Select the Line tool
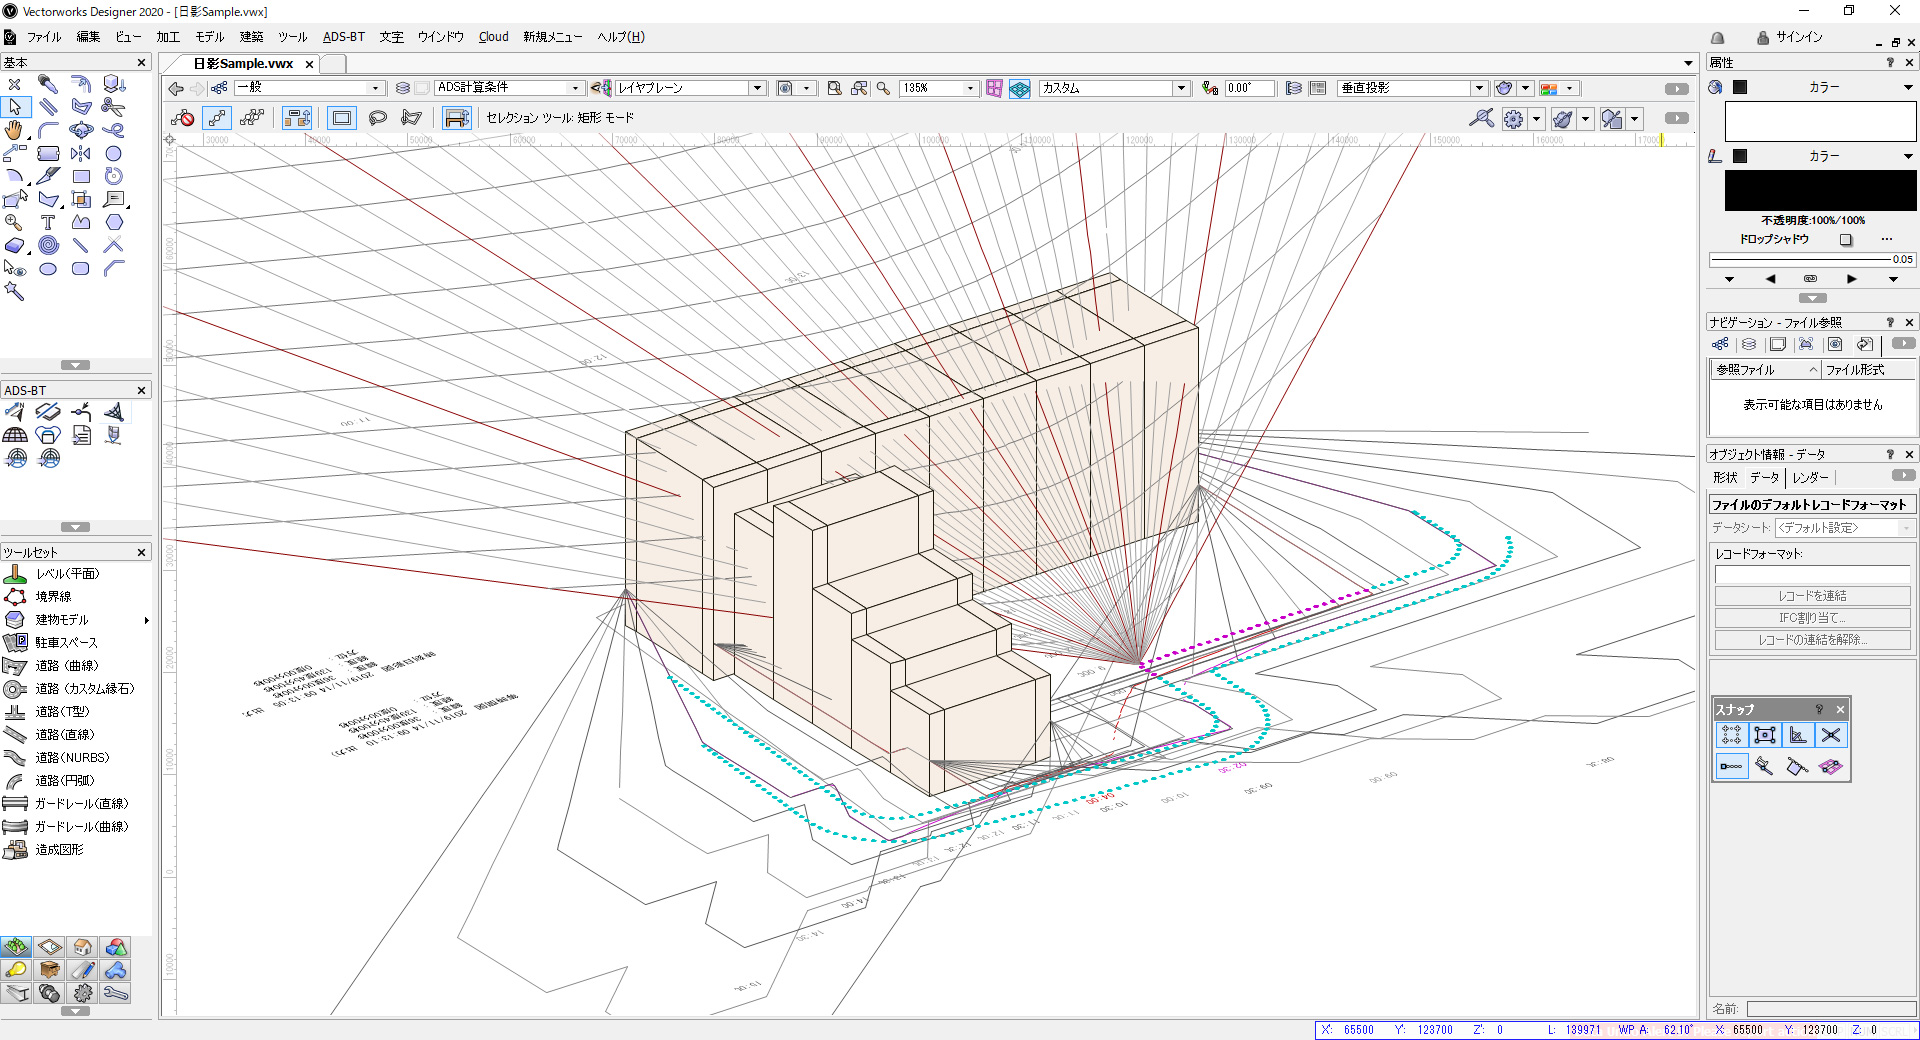Image resolution: width=1920 pixels, height=1040 pixels. point(81,245)
